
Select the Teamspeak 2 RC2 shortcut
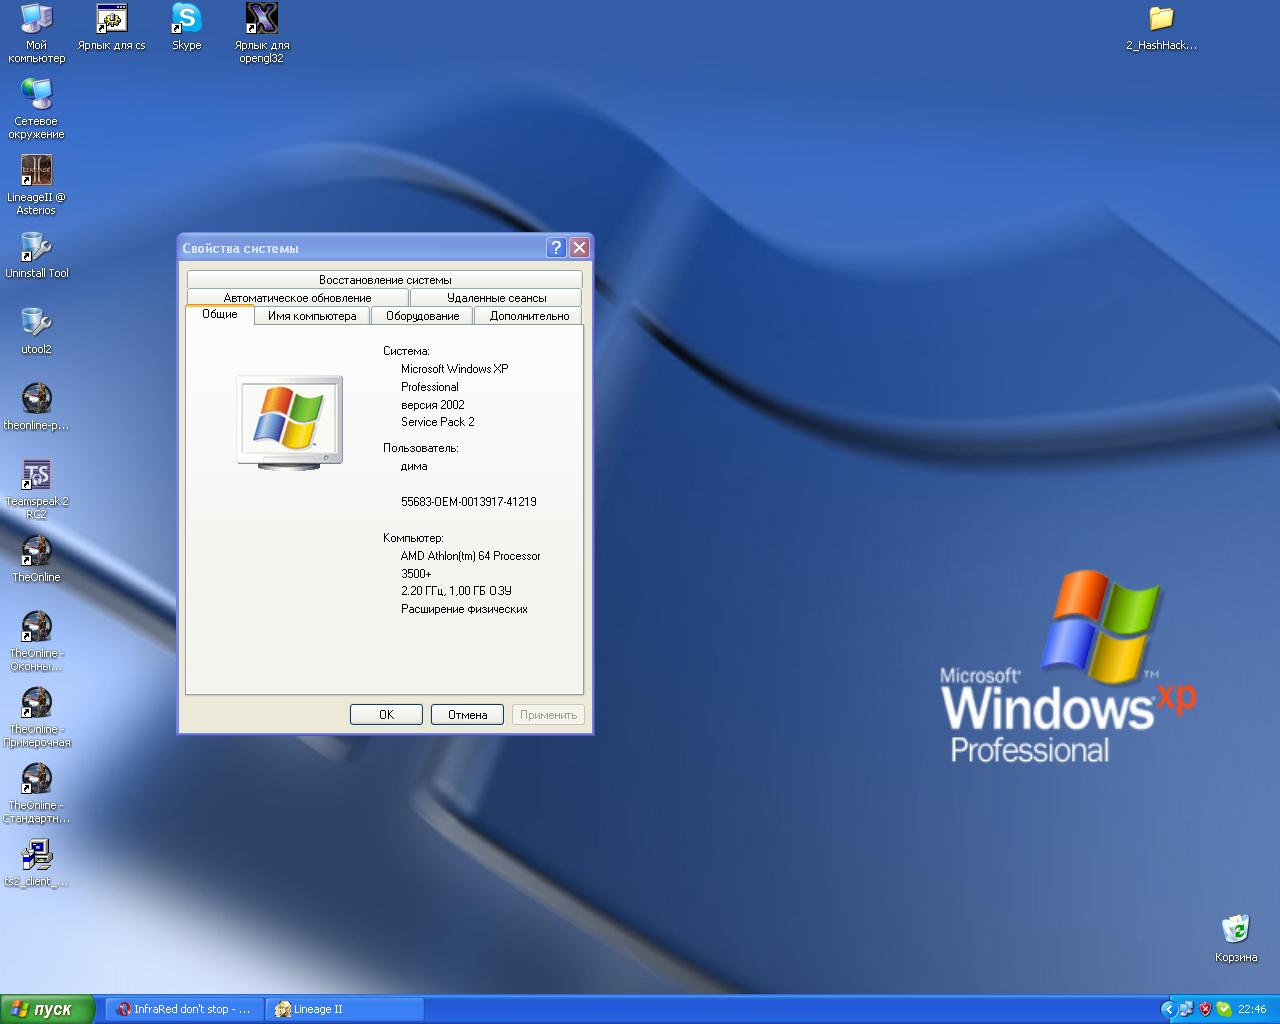point(36,489)
